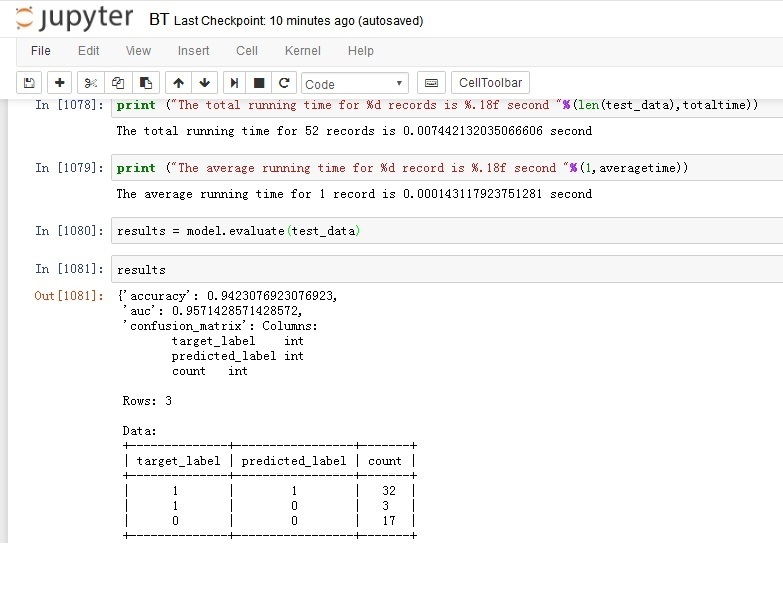
Task: Interrupt kernel with the stop icon
Action: point(259,83)
